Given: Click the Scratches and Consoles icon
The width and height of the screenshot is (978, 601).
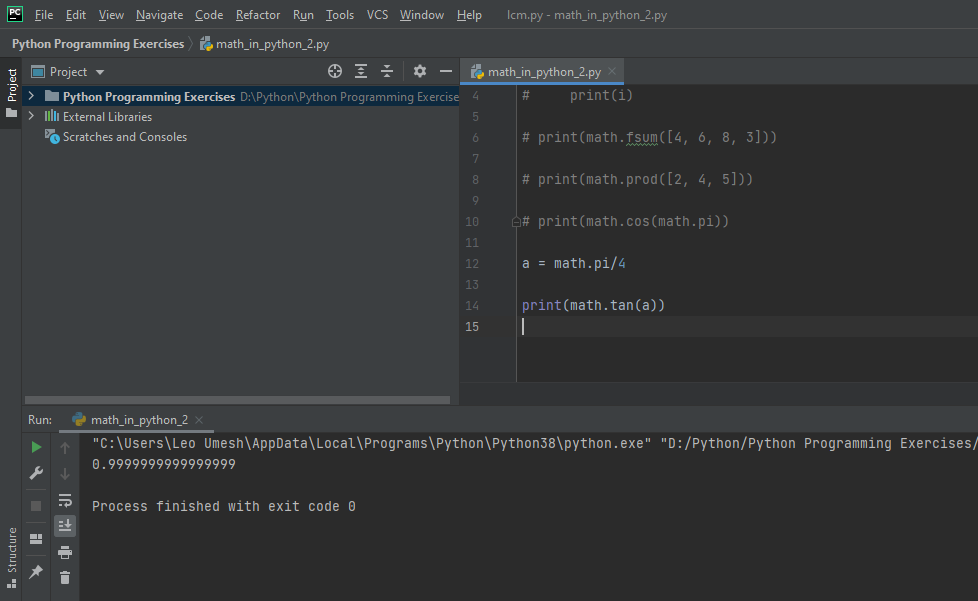Looking at the screenshot, I should pyautogui.click(x=52, y=137).
